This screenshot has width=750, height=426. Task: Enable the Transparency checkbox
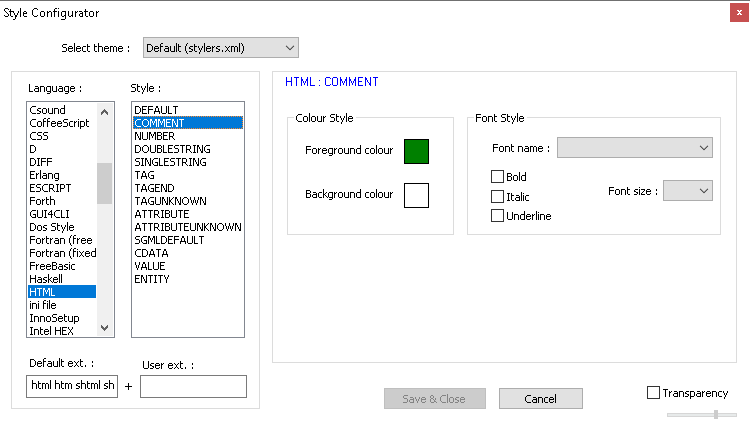pos(654,393)
